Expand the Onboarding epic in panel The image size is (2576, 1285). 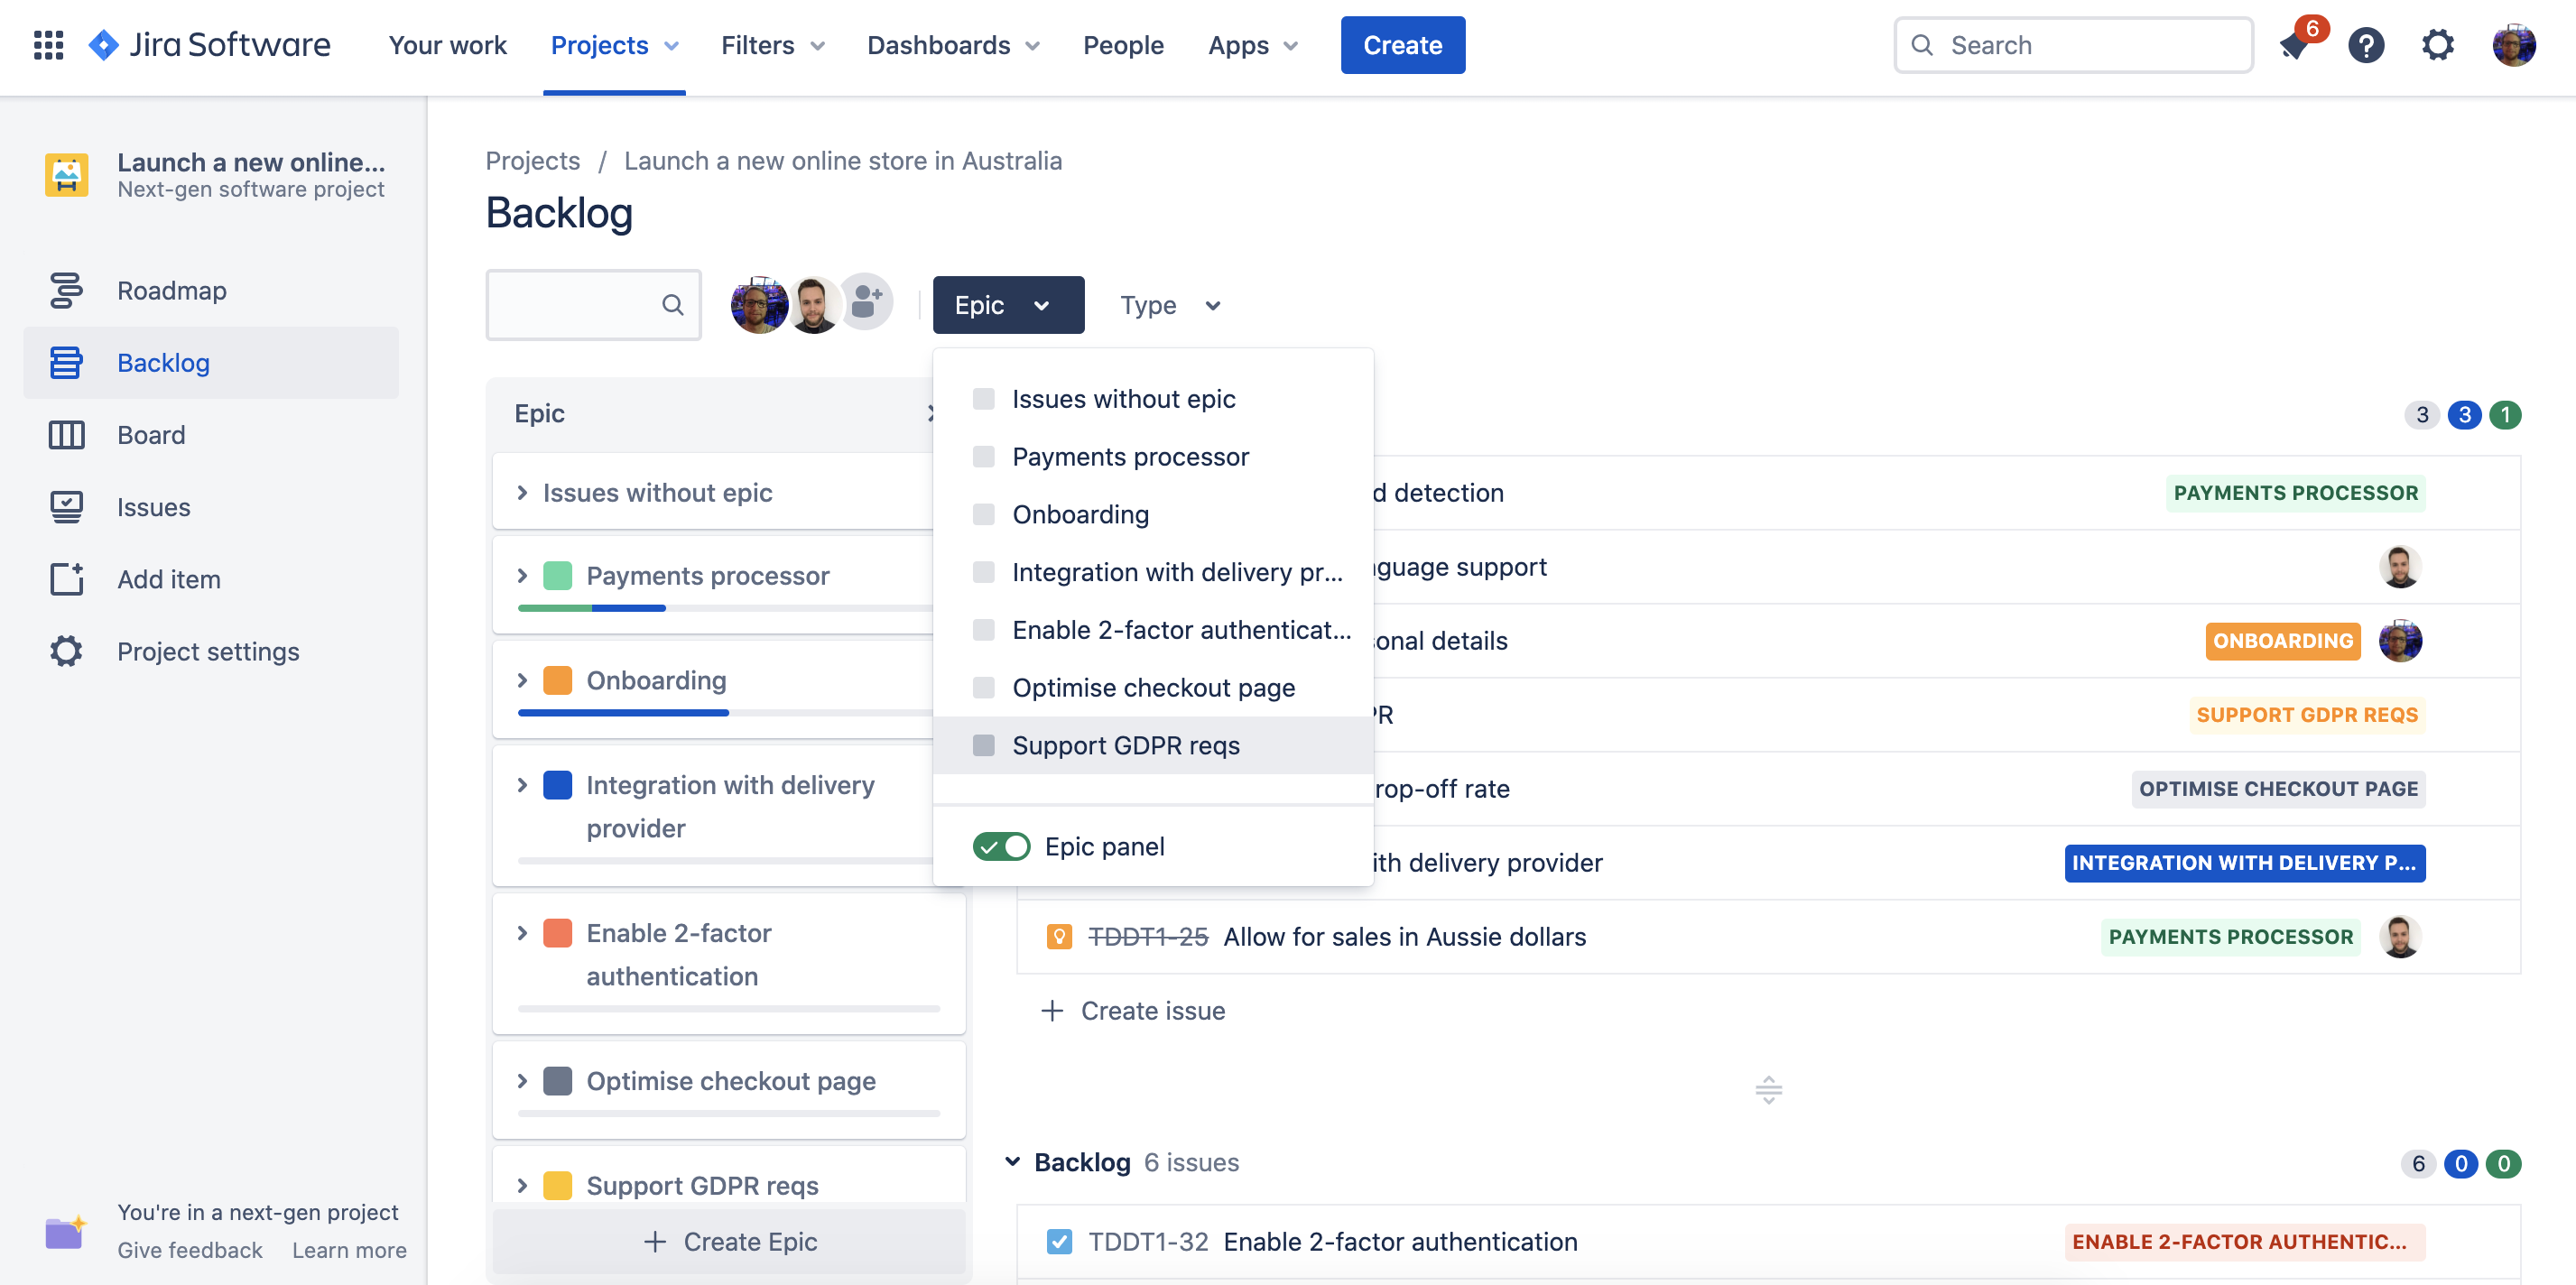point(522,681)
